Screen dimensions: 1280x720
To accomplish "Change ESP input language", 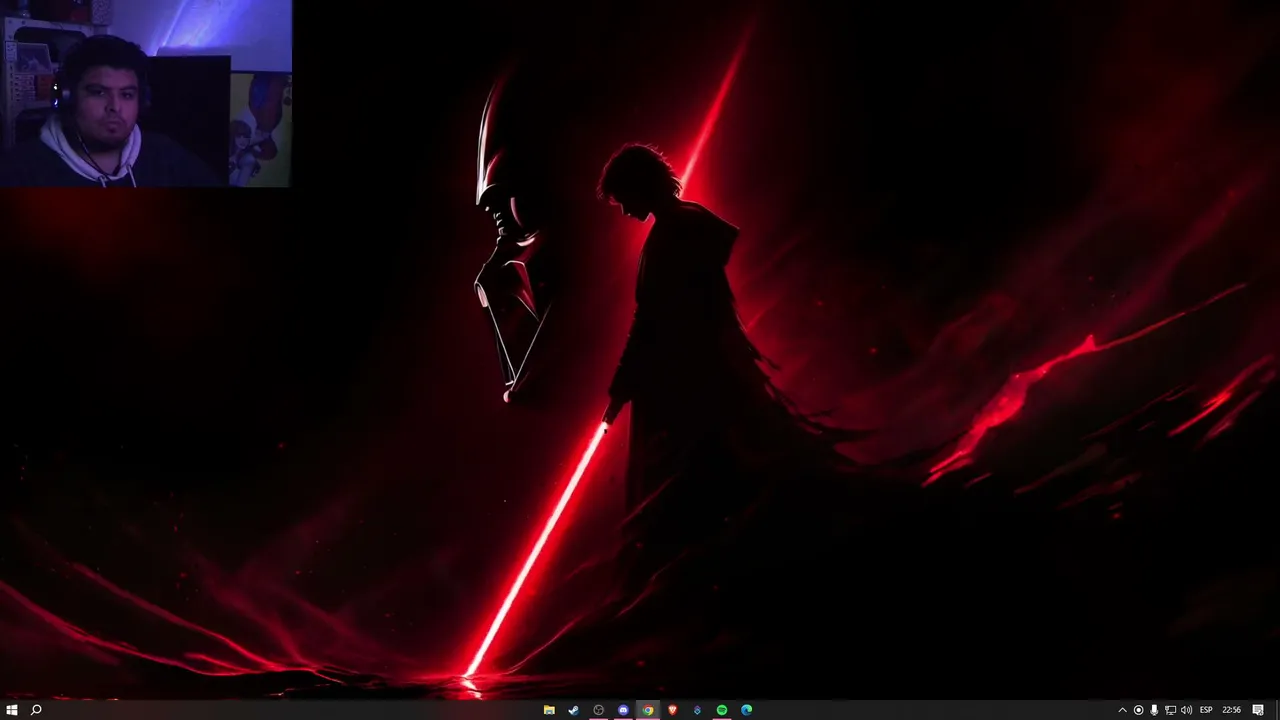I will pos(1206,710).
